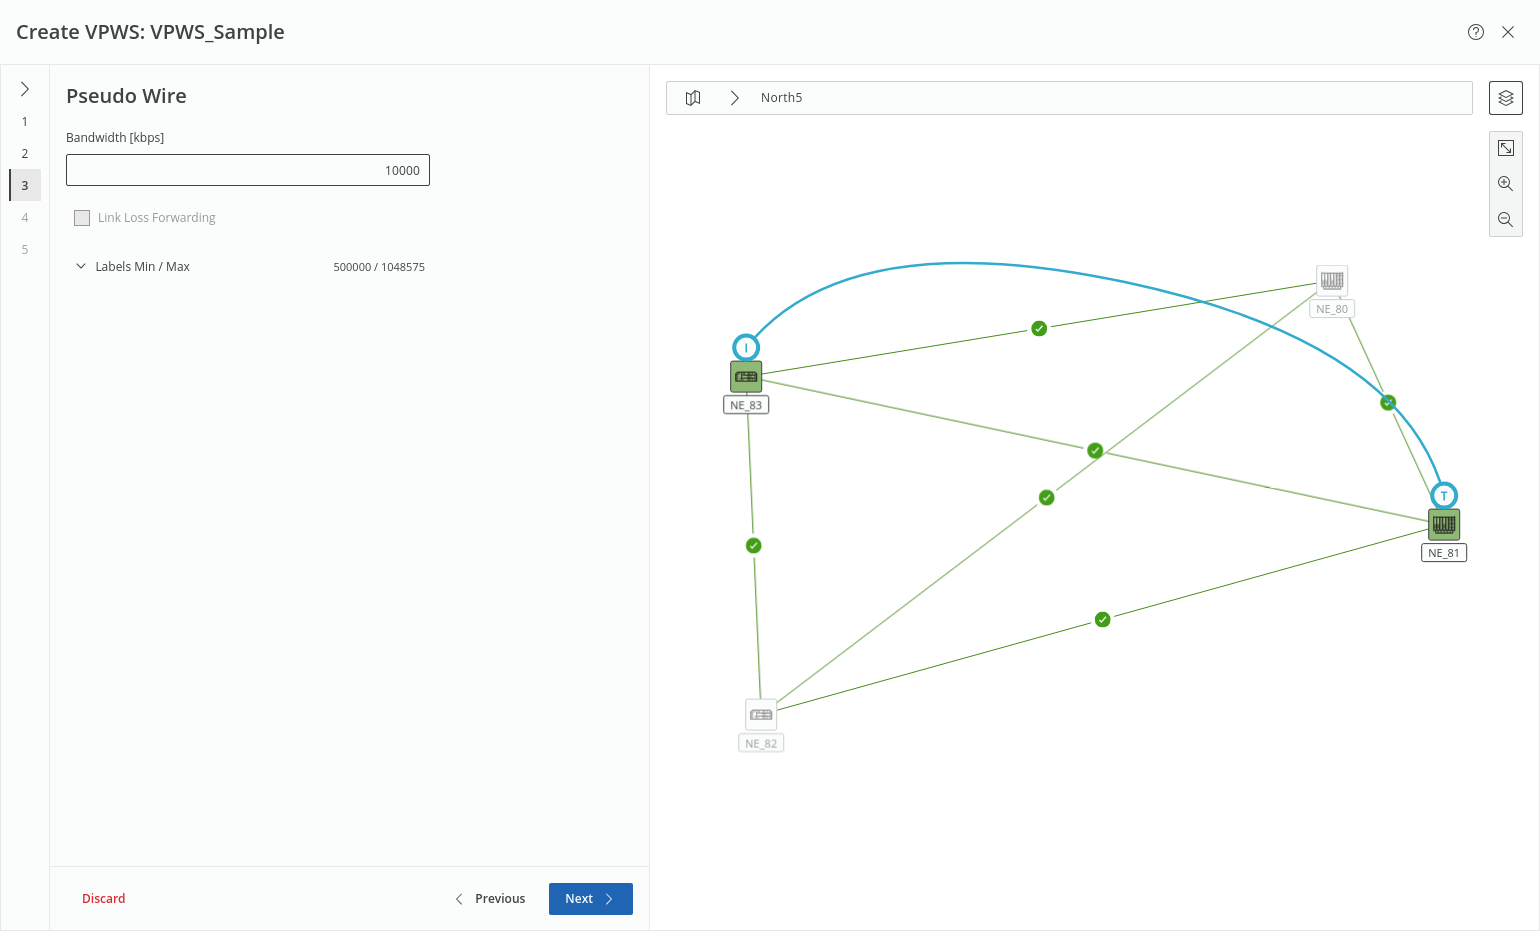Click the Next button
Image resolution: width=1540 pixels, height=931 pixels.
point(590,899)
